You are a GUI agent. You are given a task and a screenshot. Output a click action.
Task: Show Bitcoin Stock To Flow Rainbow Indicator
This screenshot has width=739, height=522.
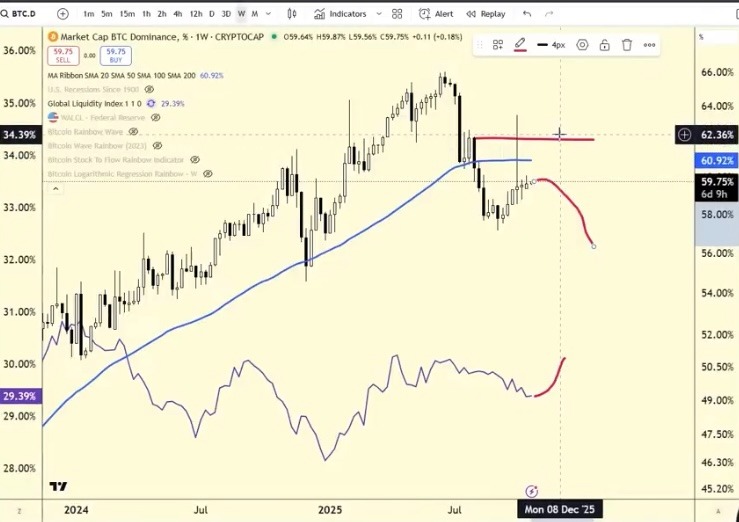(195, 160)
